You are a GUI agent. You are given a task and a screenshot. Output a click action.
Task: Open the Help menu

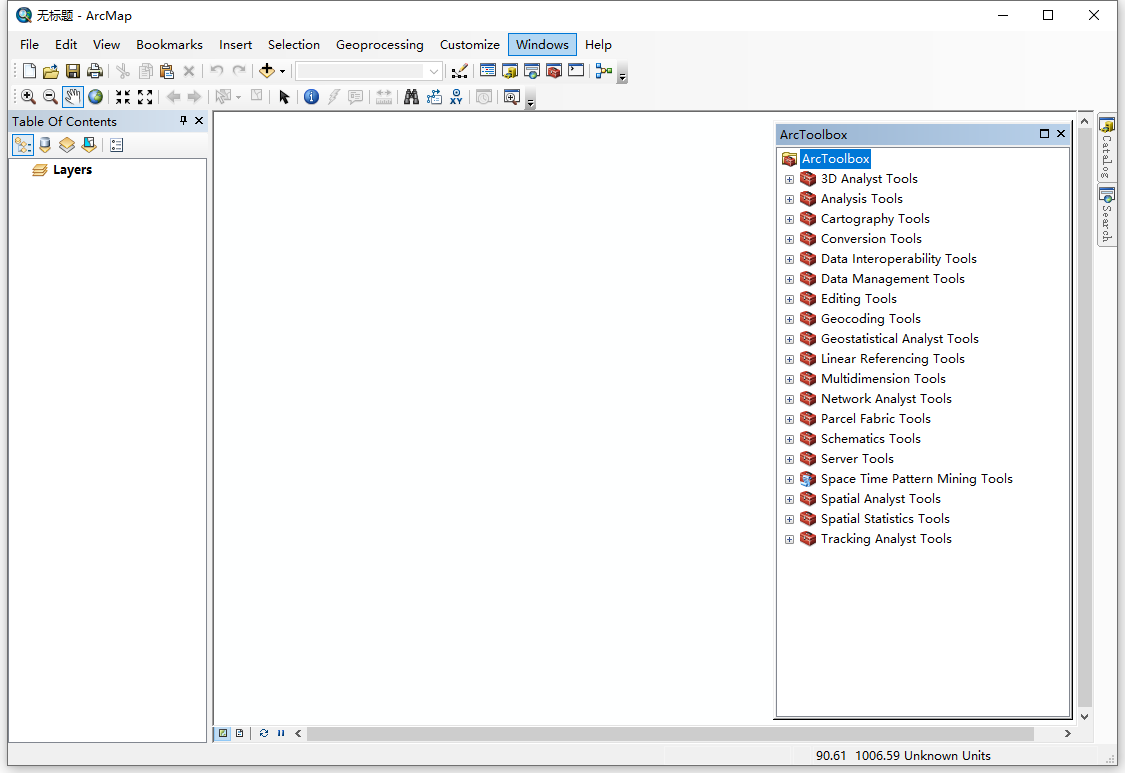(598, 44)
